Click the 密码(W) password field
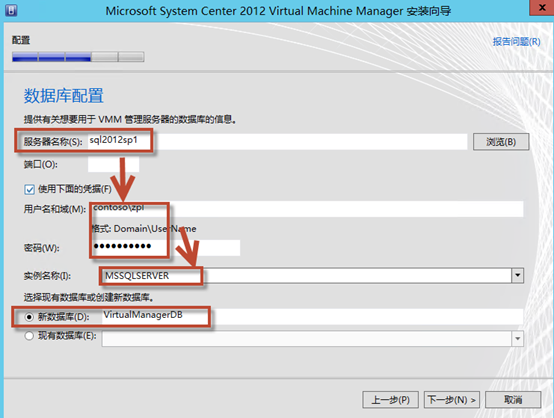The image size is (554, 418). 166,247
